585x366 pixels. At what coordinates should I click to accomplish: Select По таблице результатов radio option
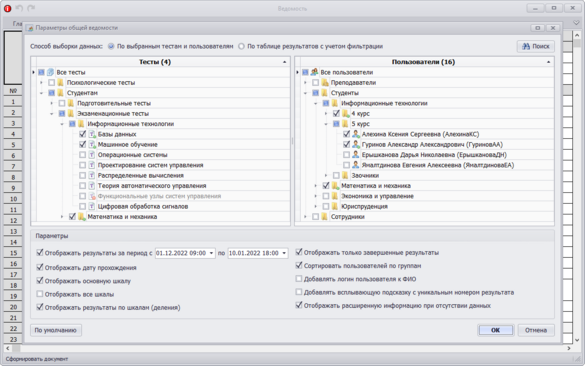click(241, 46)
